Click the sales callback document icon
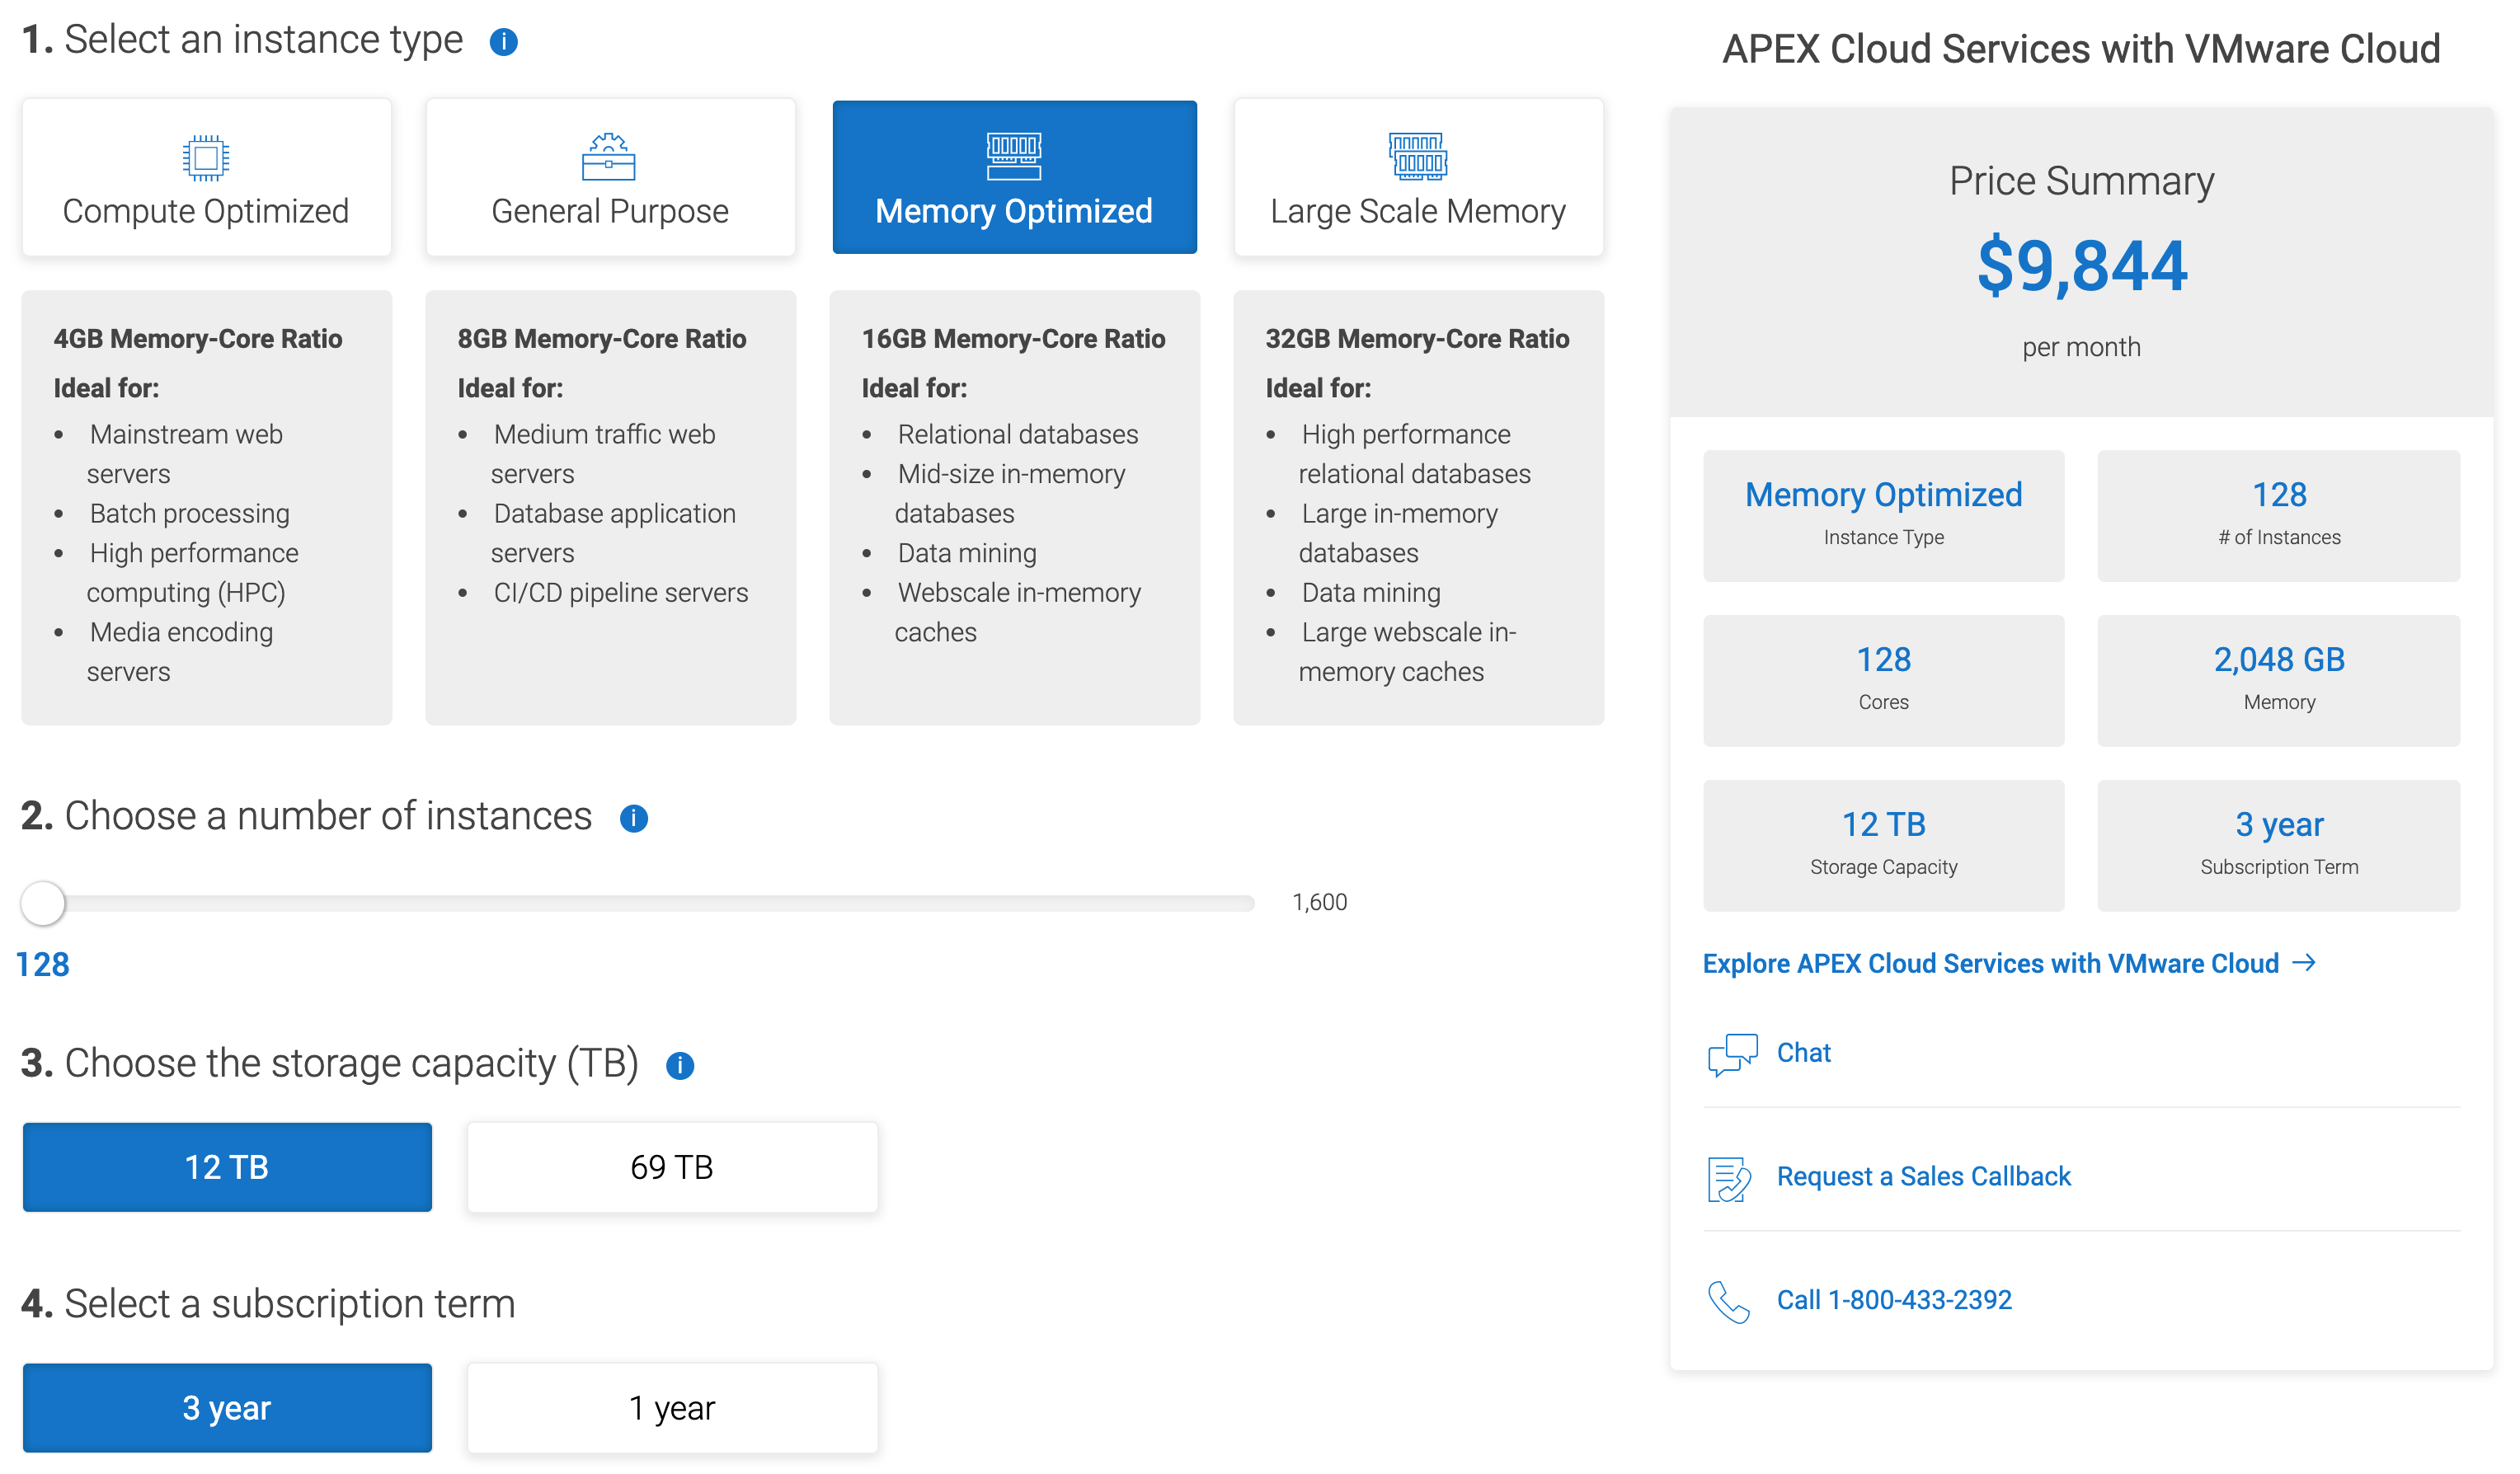The height and width of the screenshot is (1474, 2520). [x=1729, y=1178]
